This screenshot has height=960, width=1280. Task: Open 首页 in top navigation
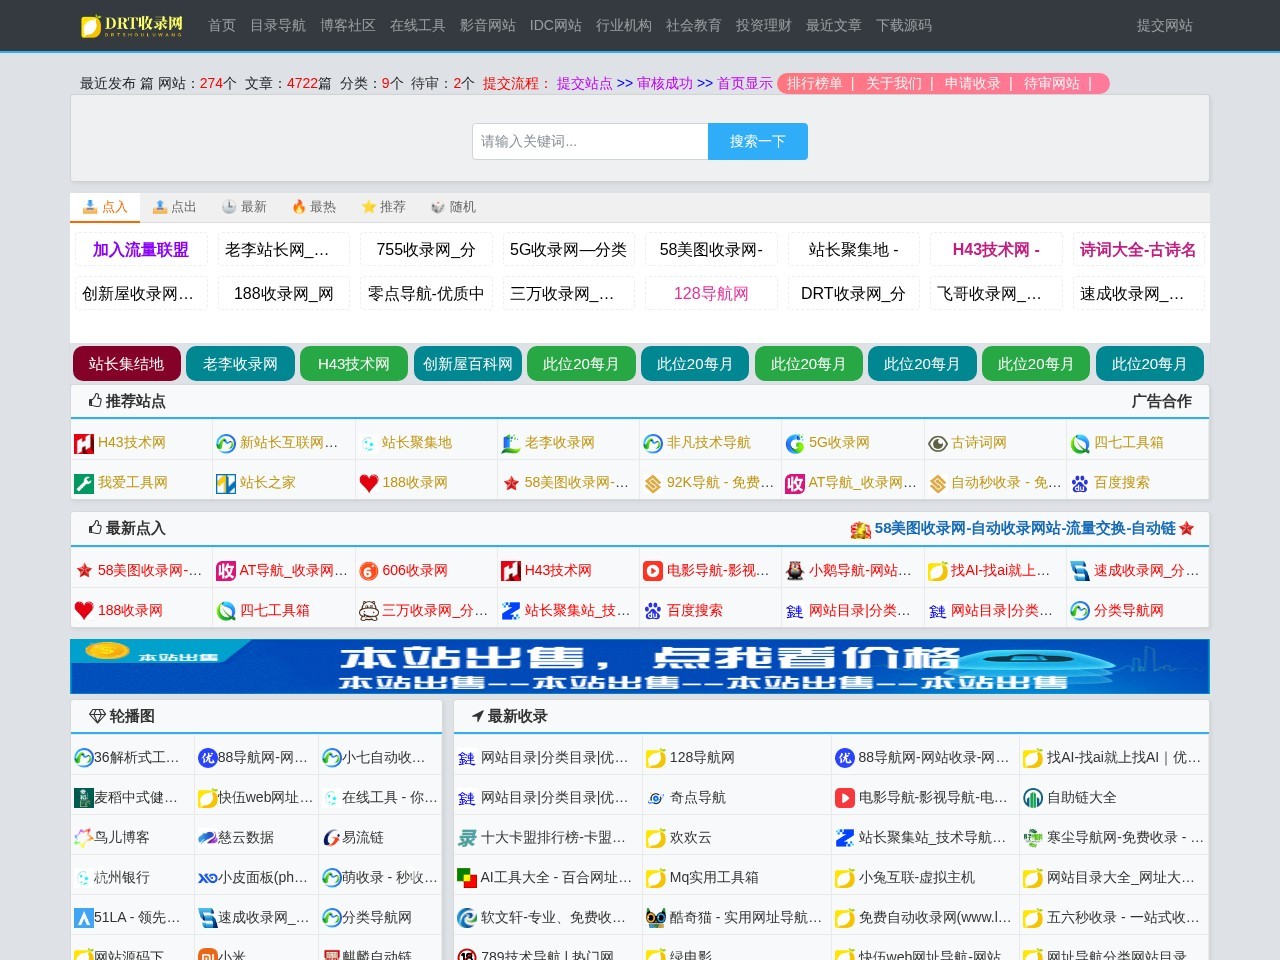[x=222, y=25]
